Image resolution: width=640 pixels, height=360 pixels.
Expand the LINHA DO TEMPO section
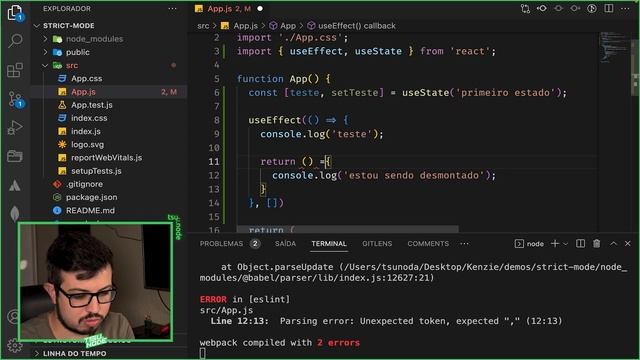(74, 353)
